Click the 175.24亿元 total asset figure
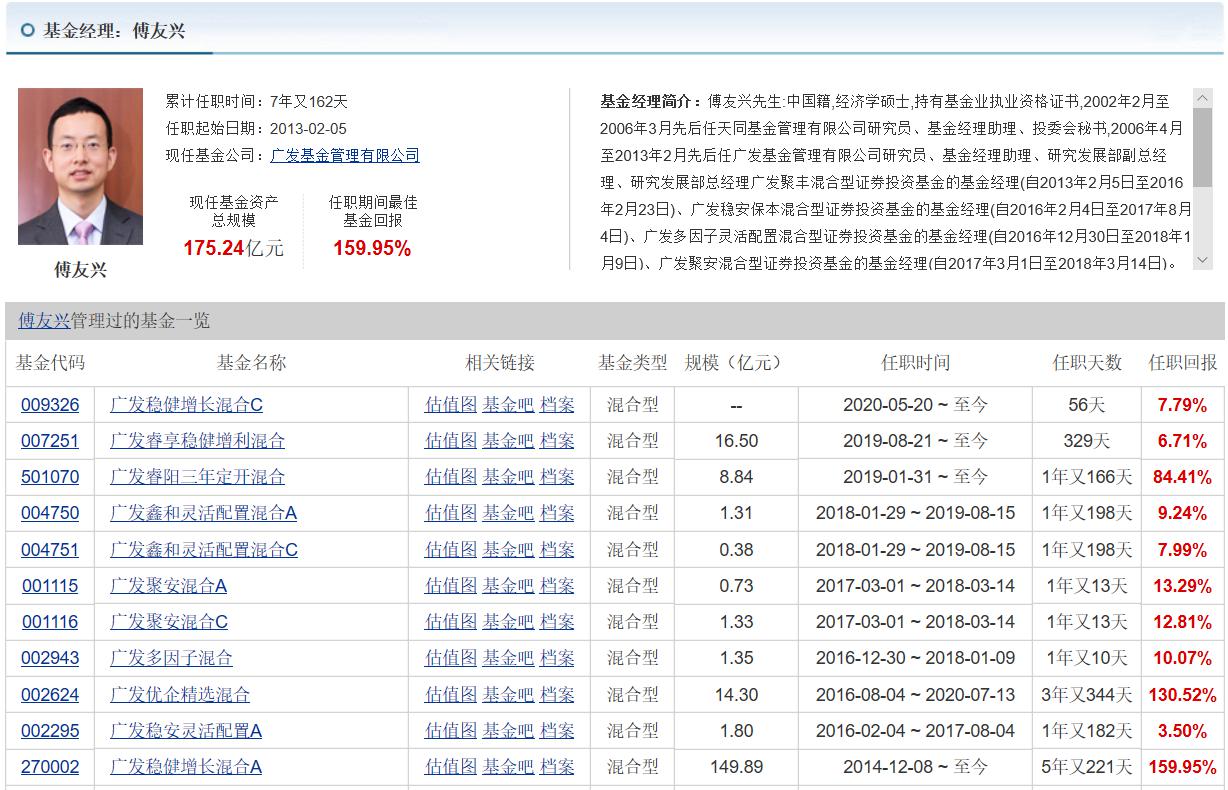Screen dimensions: 1228x790 (x=233, y=248)
